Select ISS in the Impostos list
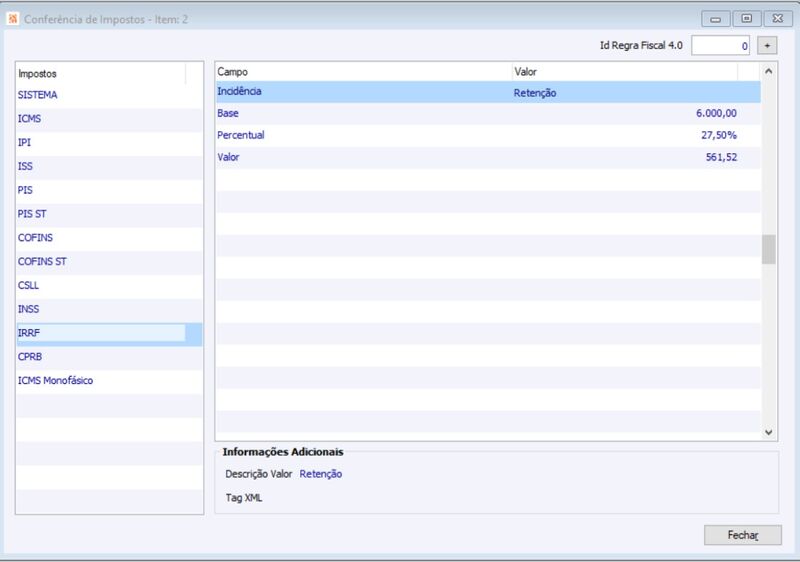The width and height of the screenshot is (800, 562). coord(109,166)
